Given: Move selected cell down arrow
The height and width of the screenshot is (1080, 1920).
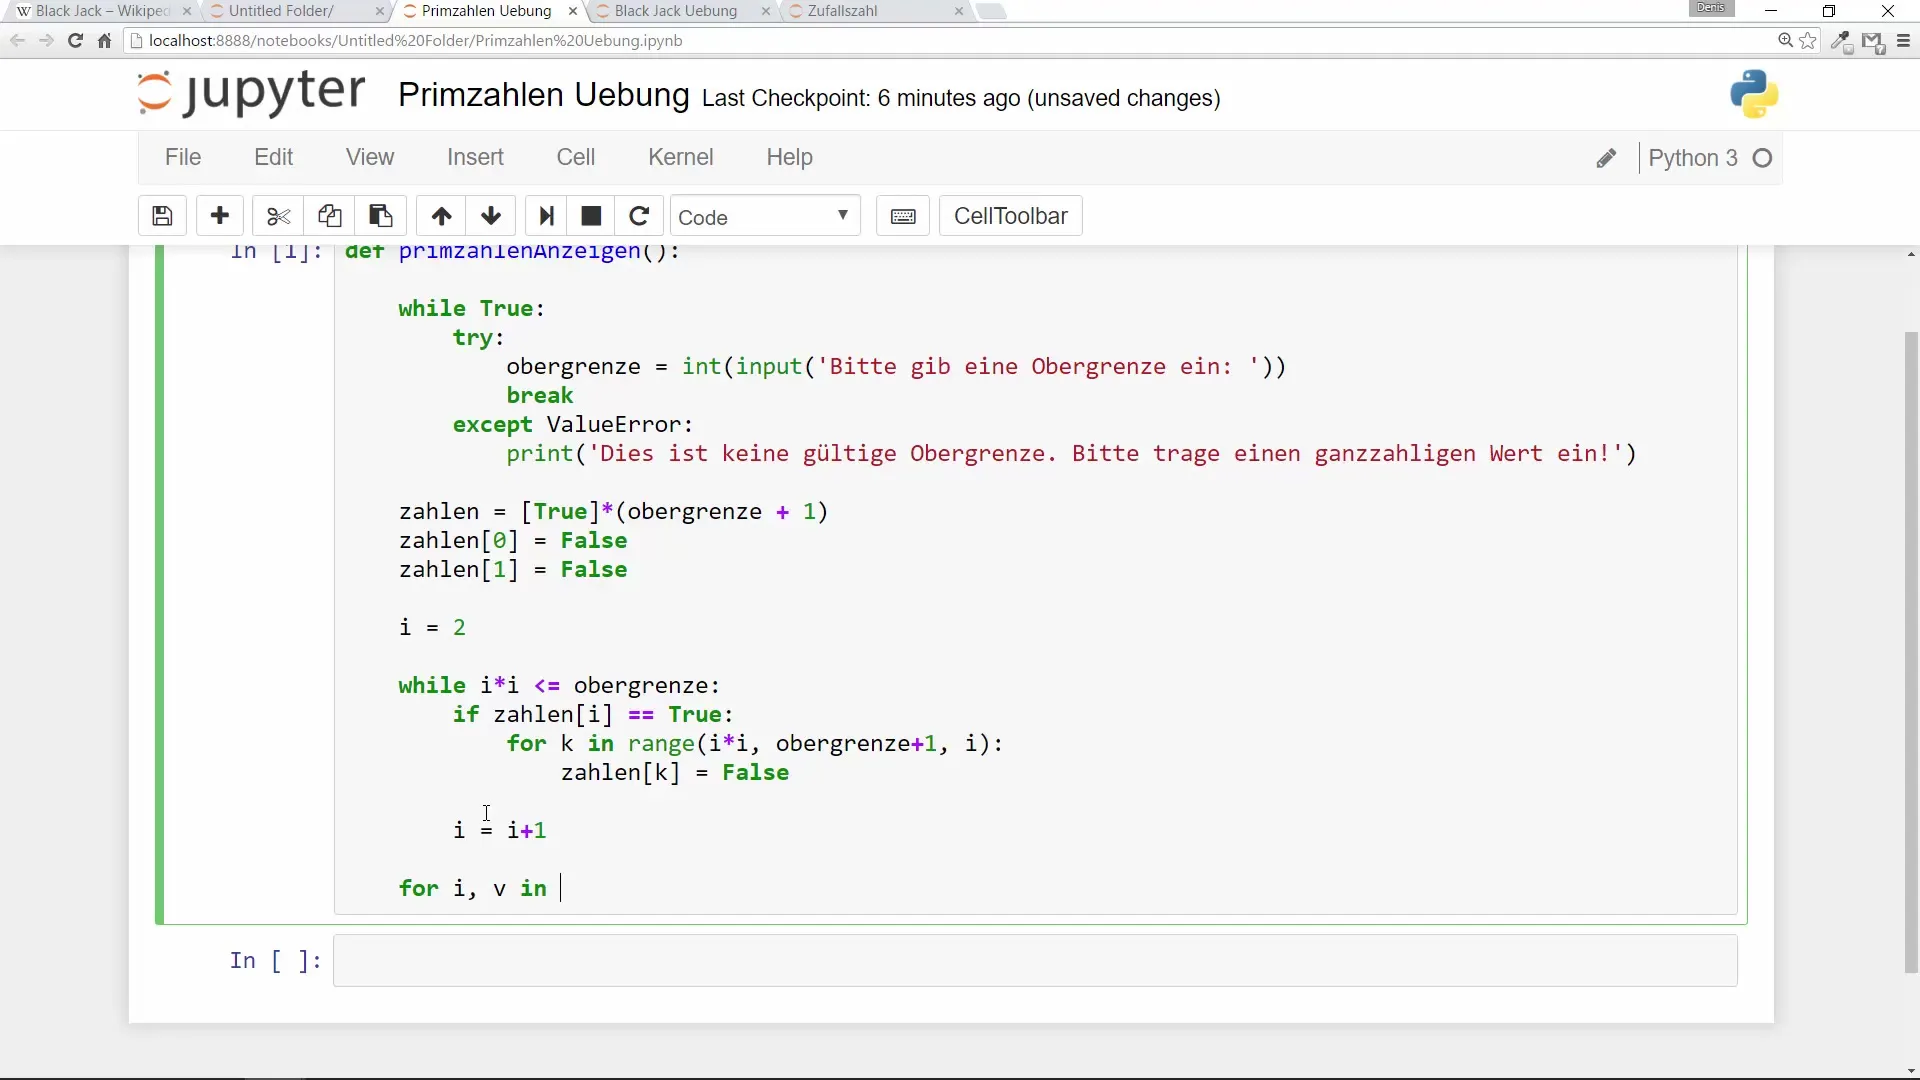Looking at the screenshot, I should [491, 216].
